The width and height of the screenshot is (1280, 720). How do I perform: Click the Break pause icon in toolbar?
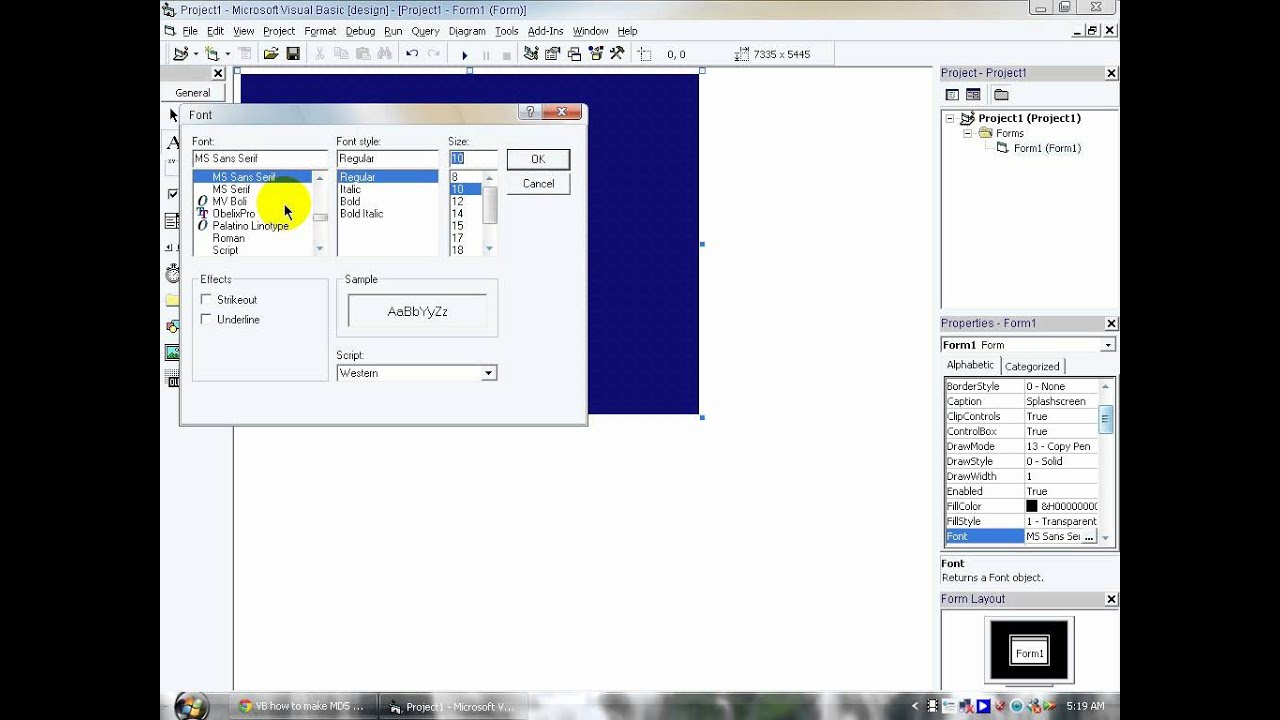tap(486, 55)
